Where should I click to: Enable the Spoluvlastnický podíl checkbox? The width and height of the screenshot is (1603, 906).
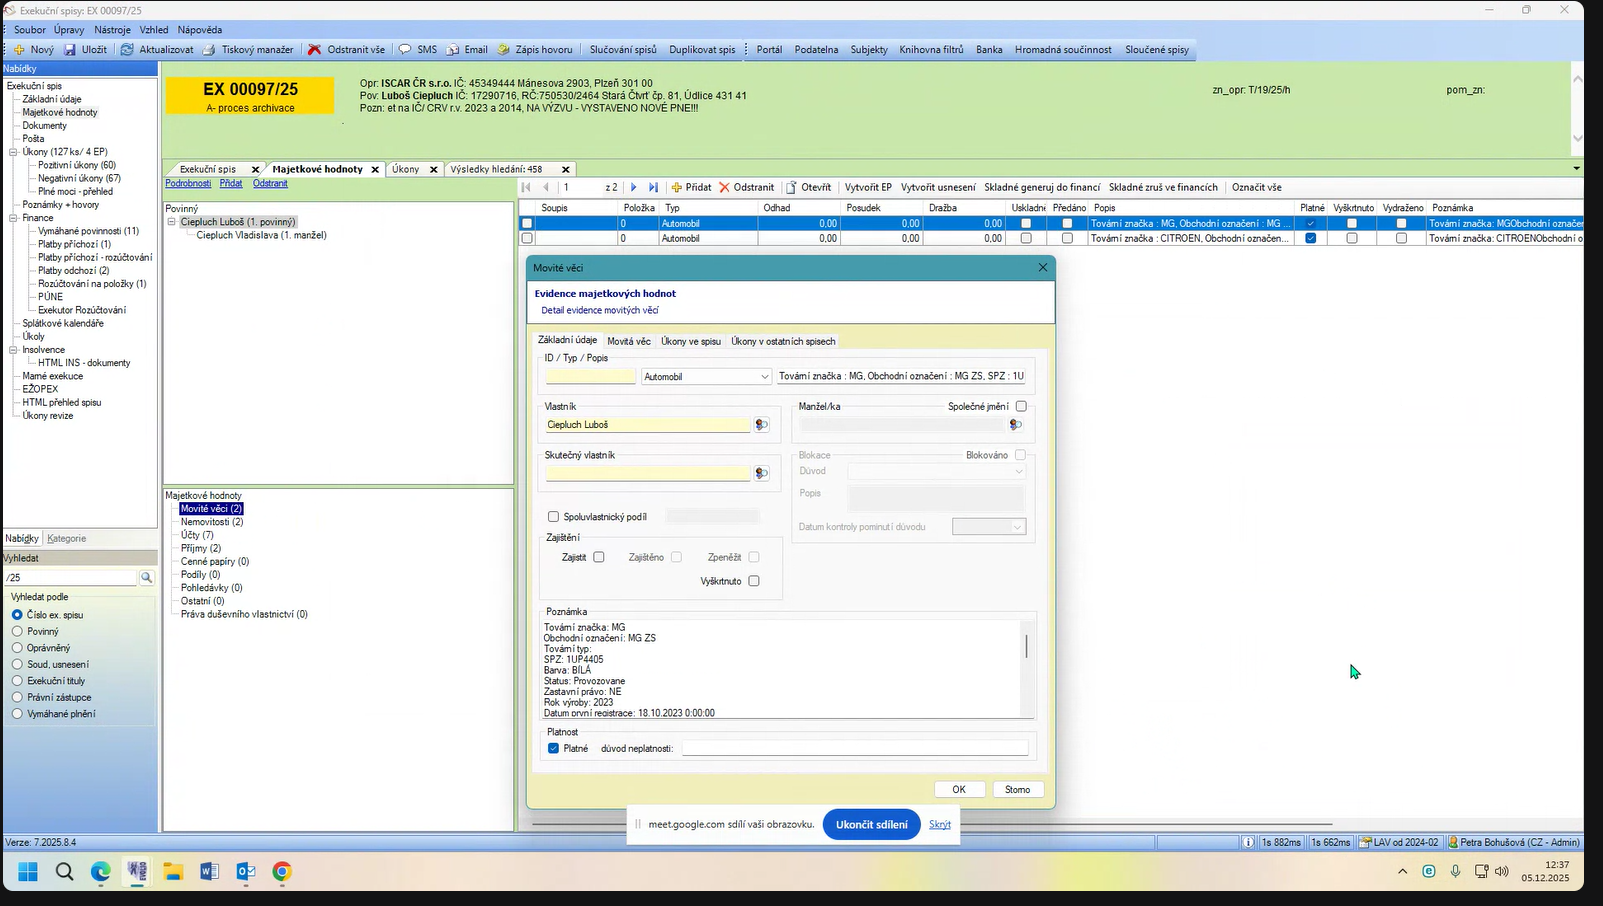click(x=553, y=517)
